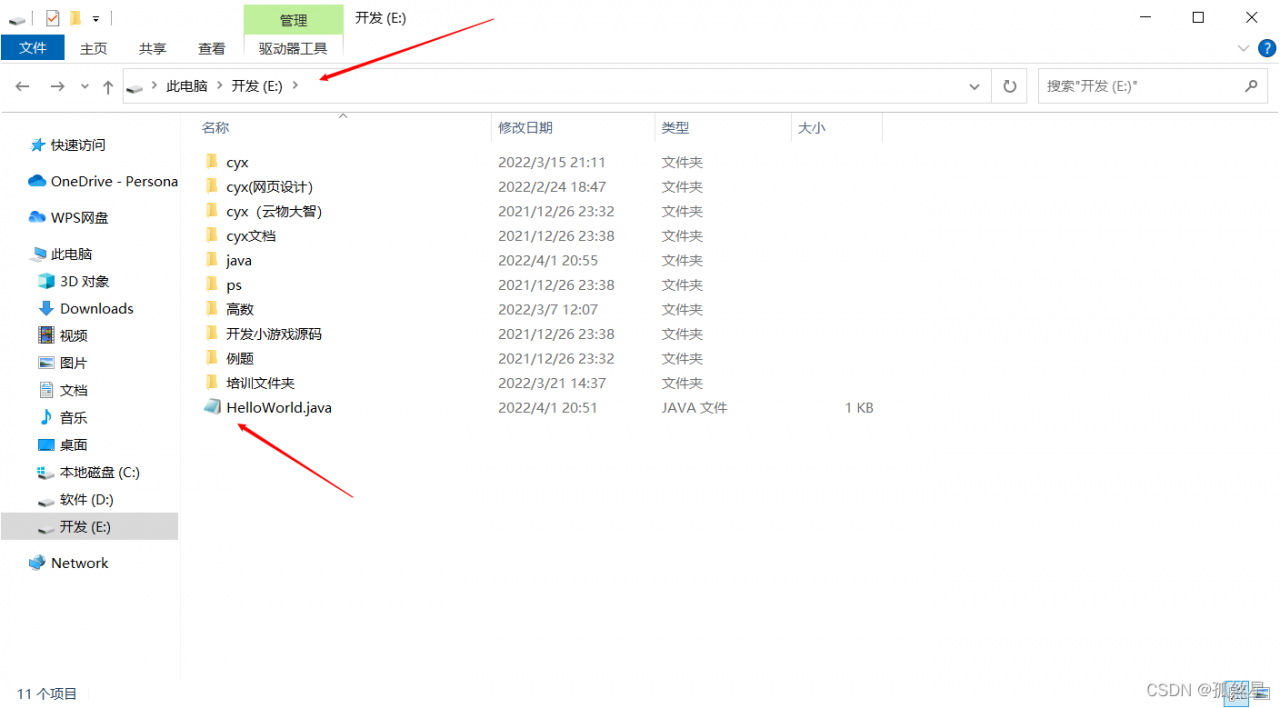
Task: Select the ps folder name
Action: [234, 285]
